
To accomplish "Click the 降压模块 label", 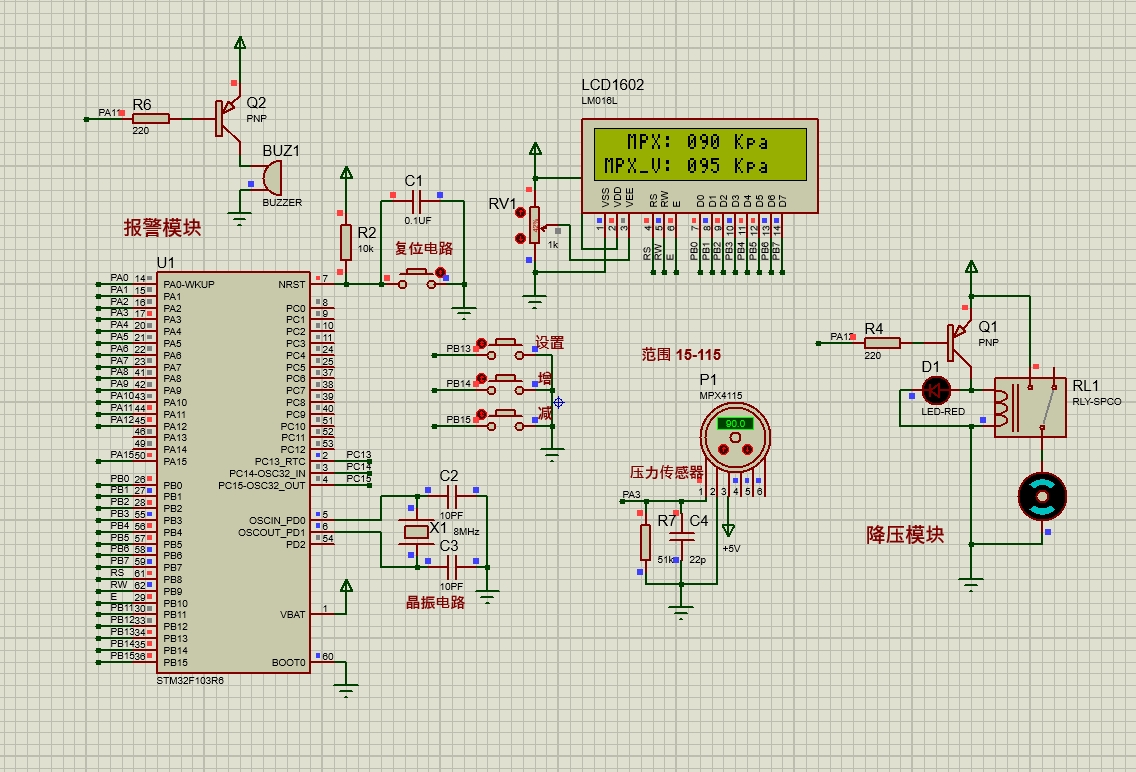I will [905, 534].
